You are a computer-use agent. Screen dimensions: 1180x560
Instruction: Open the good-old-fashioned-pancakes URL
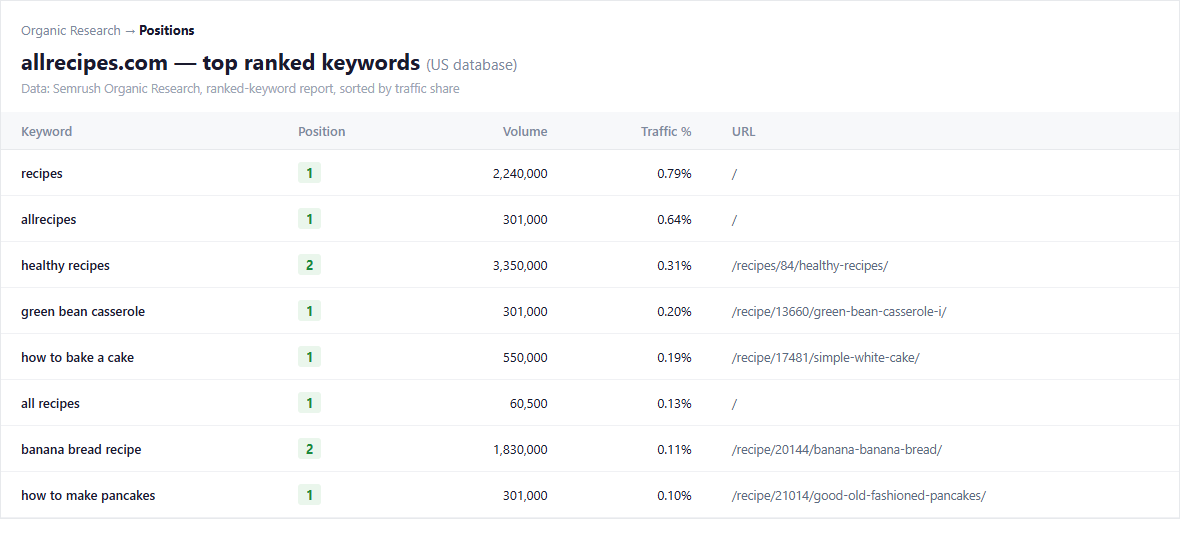point(859,495)
